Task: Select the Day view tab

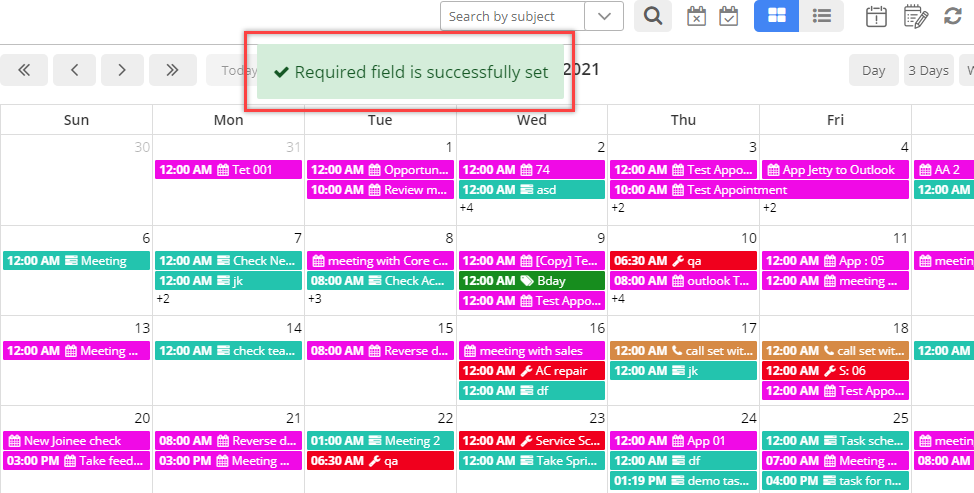Action: point(873,70)
